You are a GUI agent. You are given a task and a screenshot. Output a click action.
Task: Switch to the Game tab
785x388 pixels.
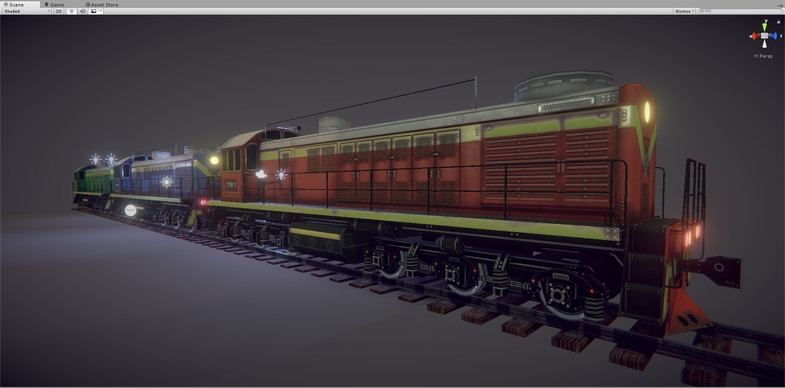coord(54,5)
